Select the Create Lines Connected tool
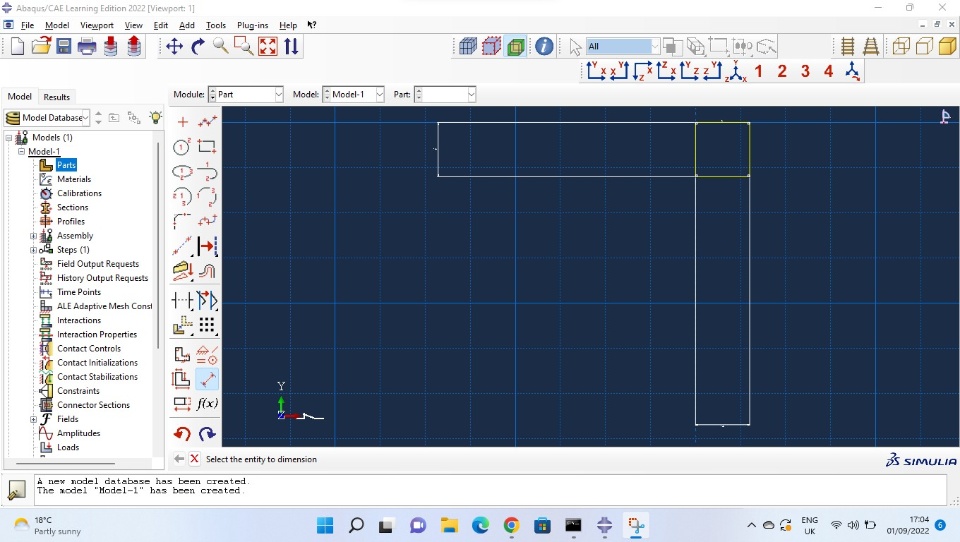The image size is (960, 542). click(x=207, y=121)
